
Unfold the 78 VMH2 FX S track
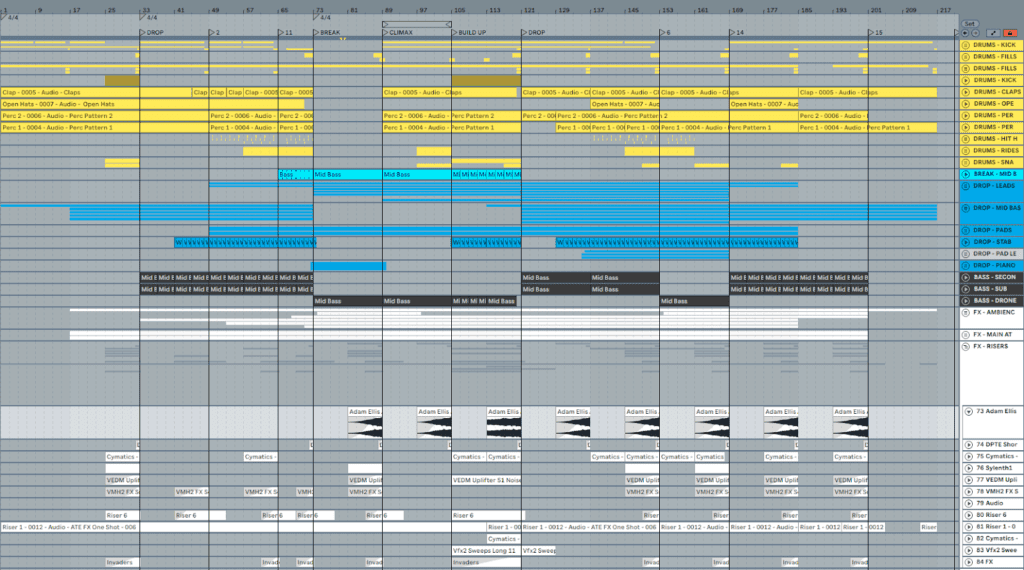pos(968,492)
